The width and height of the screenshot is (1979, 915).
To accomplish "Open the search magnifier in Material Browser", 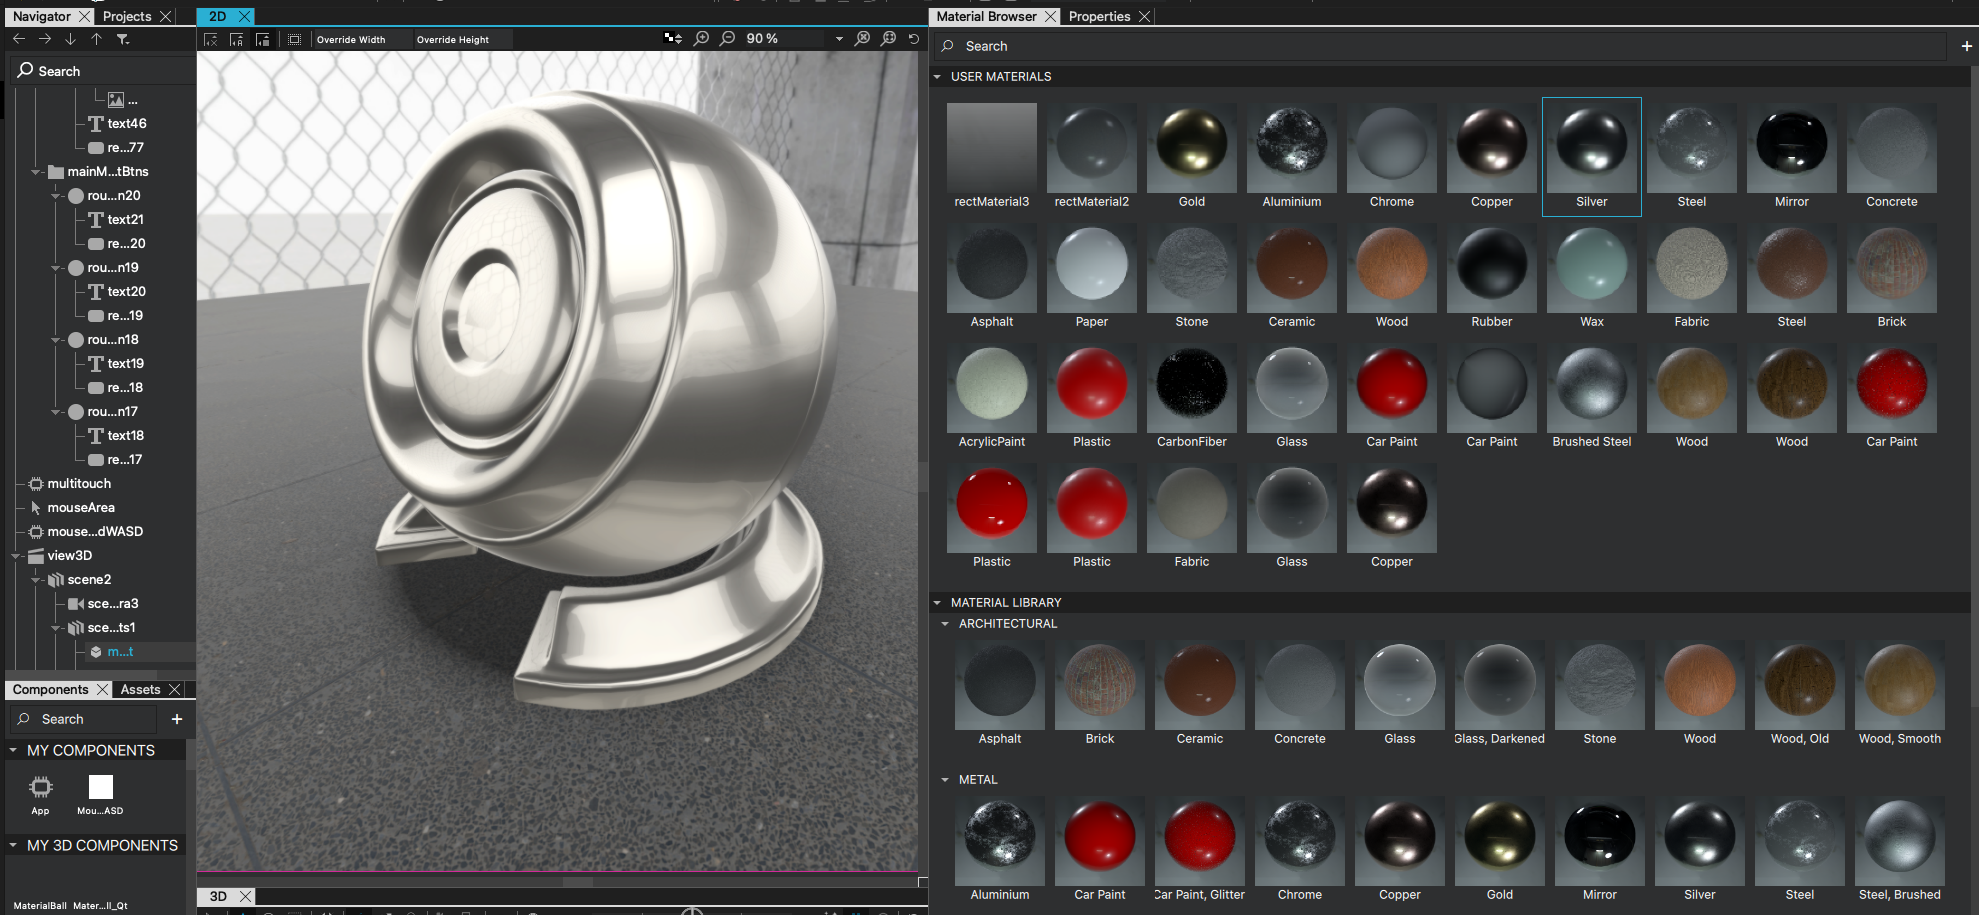I will coord(948,46).
